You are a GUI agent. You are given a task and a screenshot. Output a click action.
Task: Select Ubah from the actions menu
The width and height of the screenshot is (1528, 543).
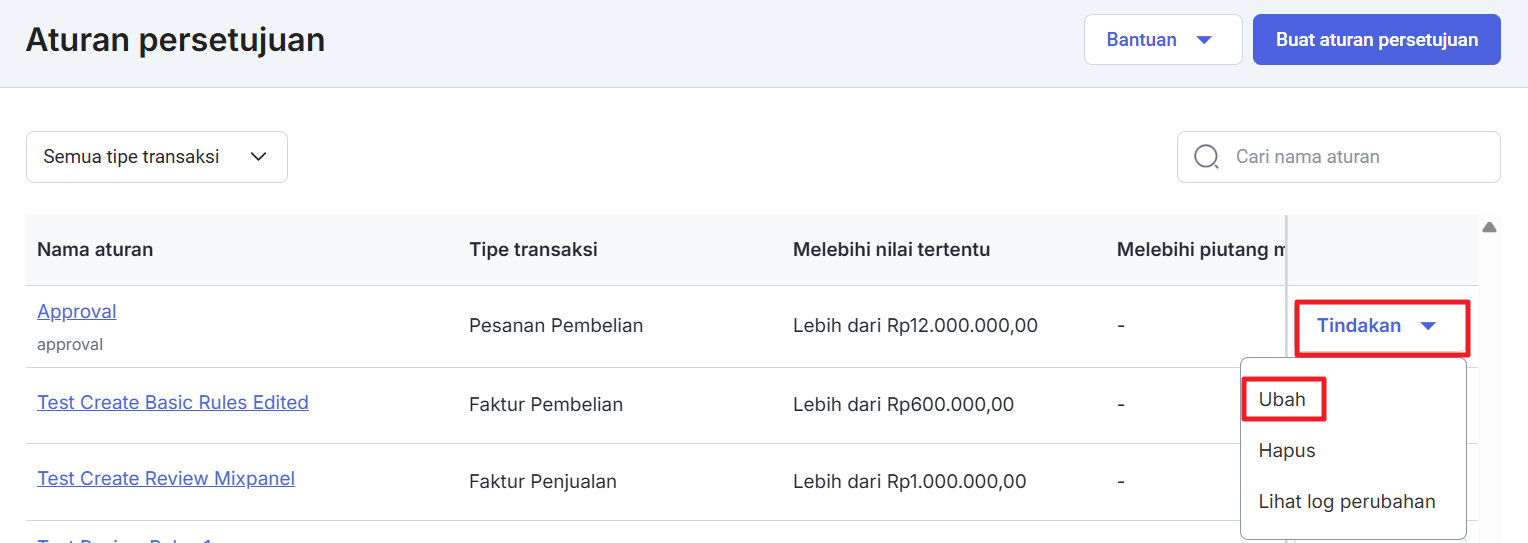tap(1283, 399)
